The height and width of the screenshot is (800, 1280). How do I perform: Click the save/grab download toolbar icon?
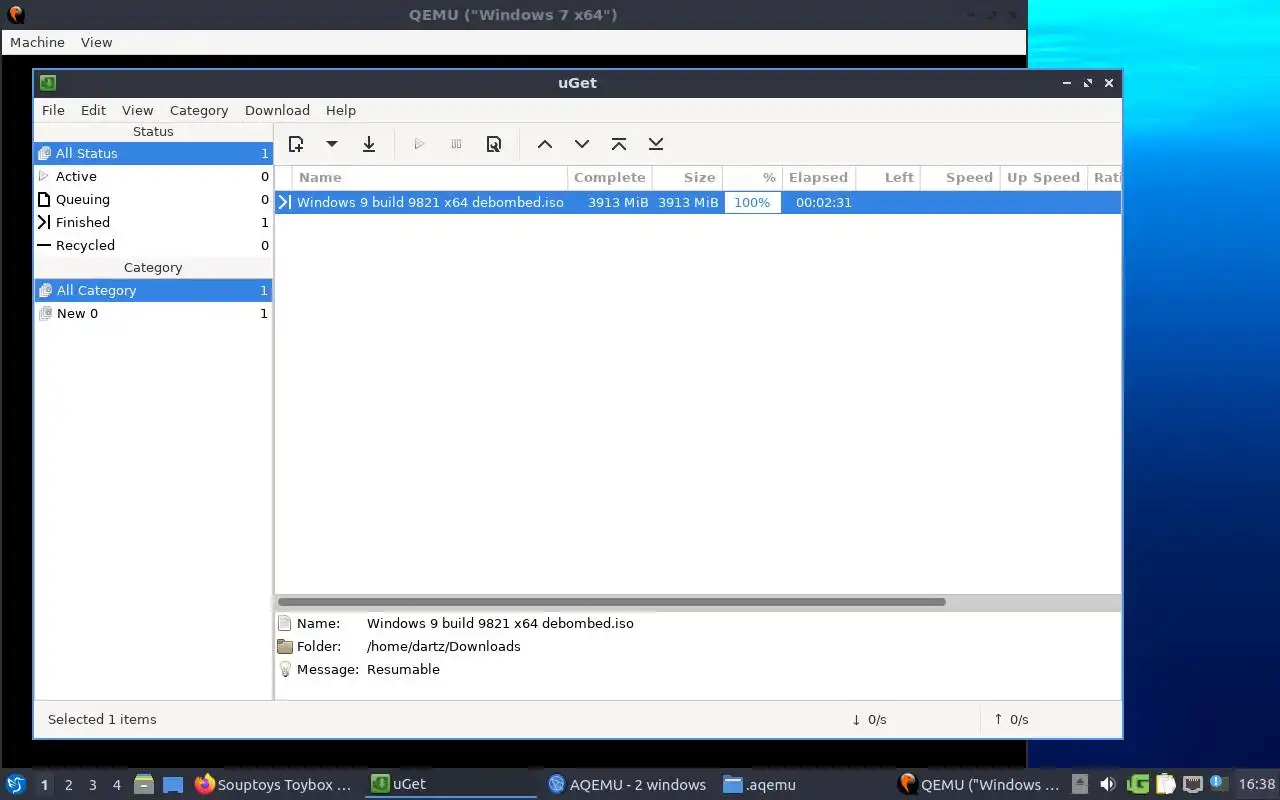coord(369,144)
